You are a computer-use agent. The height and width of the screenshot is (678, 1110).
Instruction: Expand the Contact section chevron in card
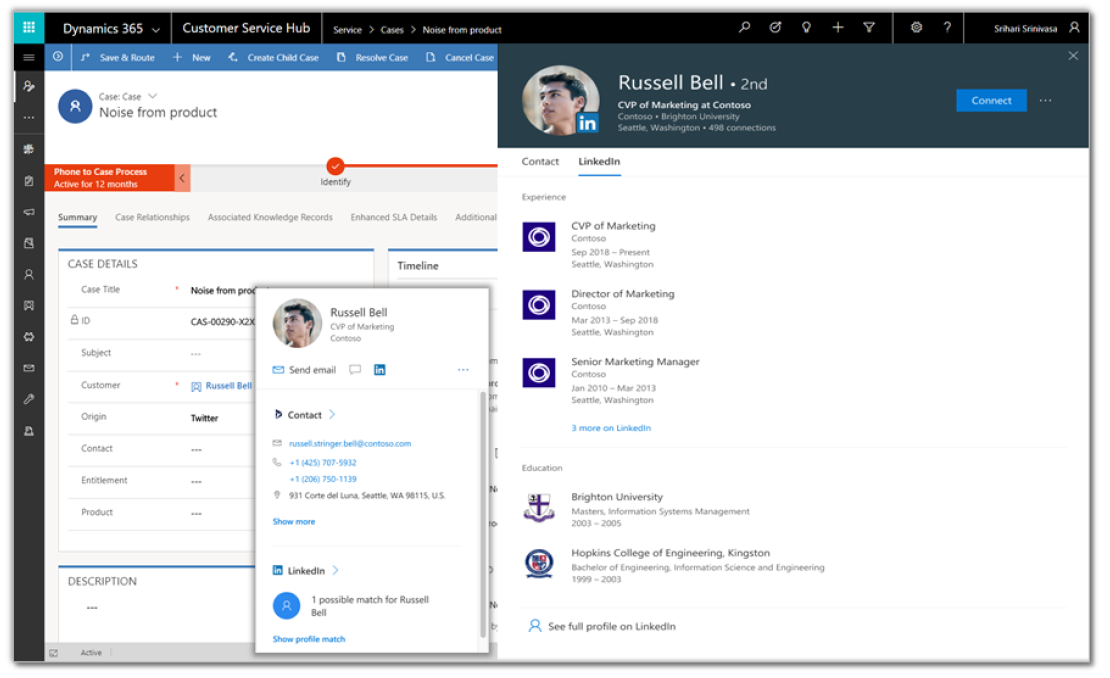pos(332,415)
